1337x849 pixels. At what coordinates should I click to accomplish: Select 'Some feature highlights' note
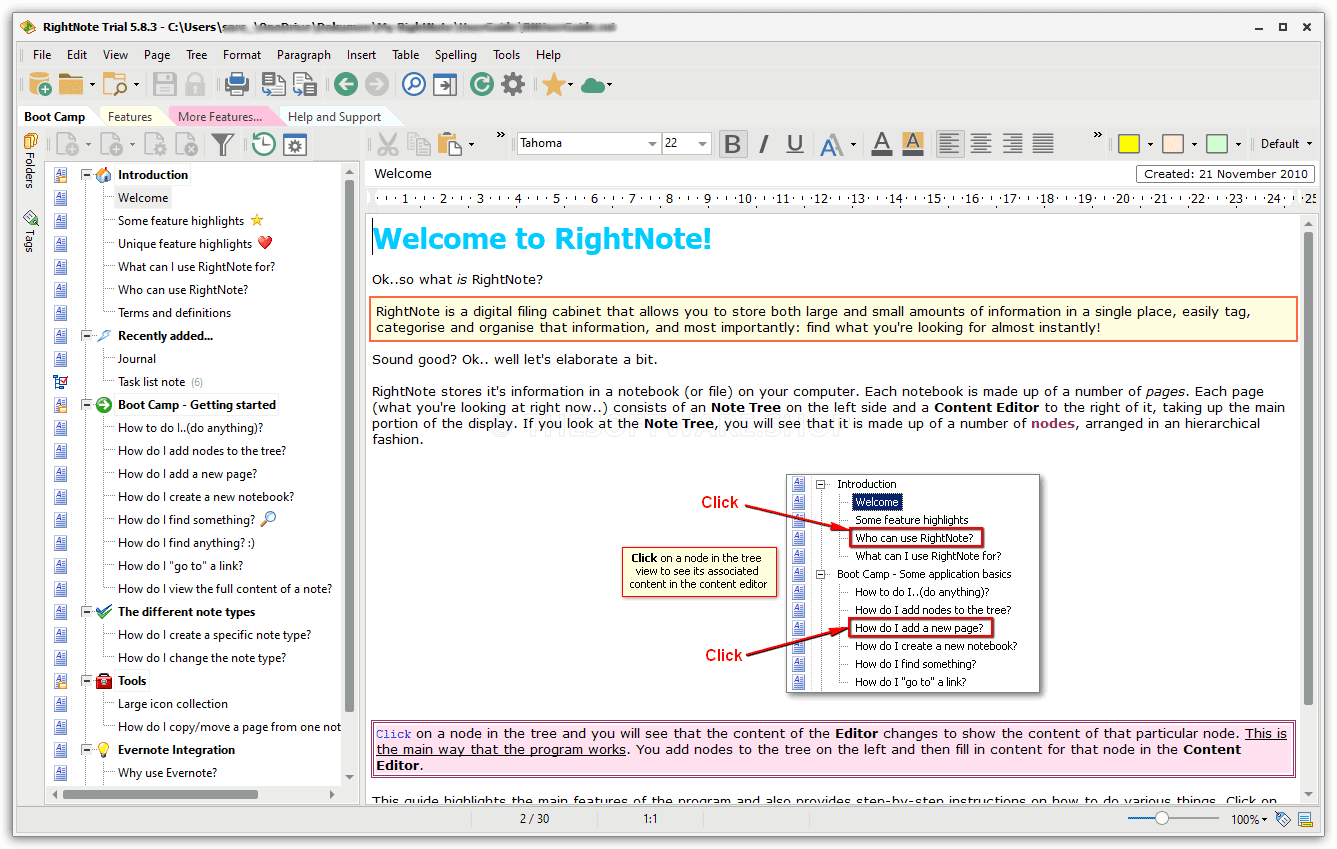point(181,221)
